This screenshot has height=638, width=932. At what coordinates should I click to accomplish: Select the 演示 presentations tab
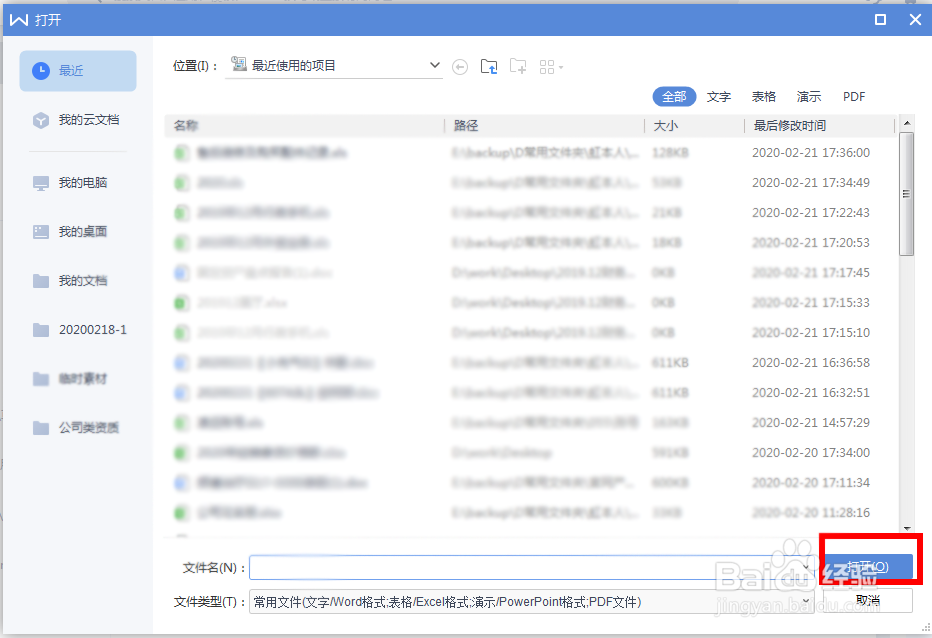tap(808, 96)
